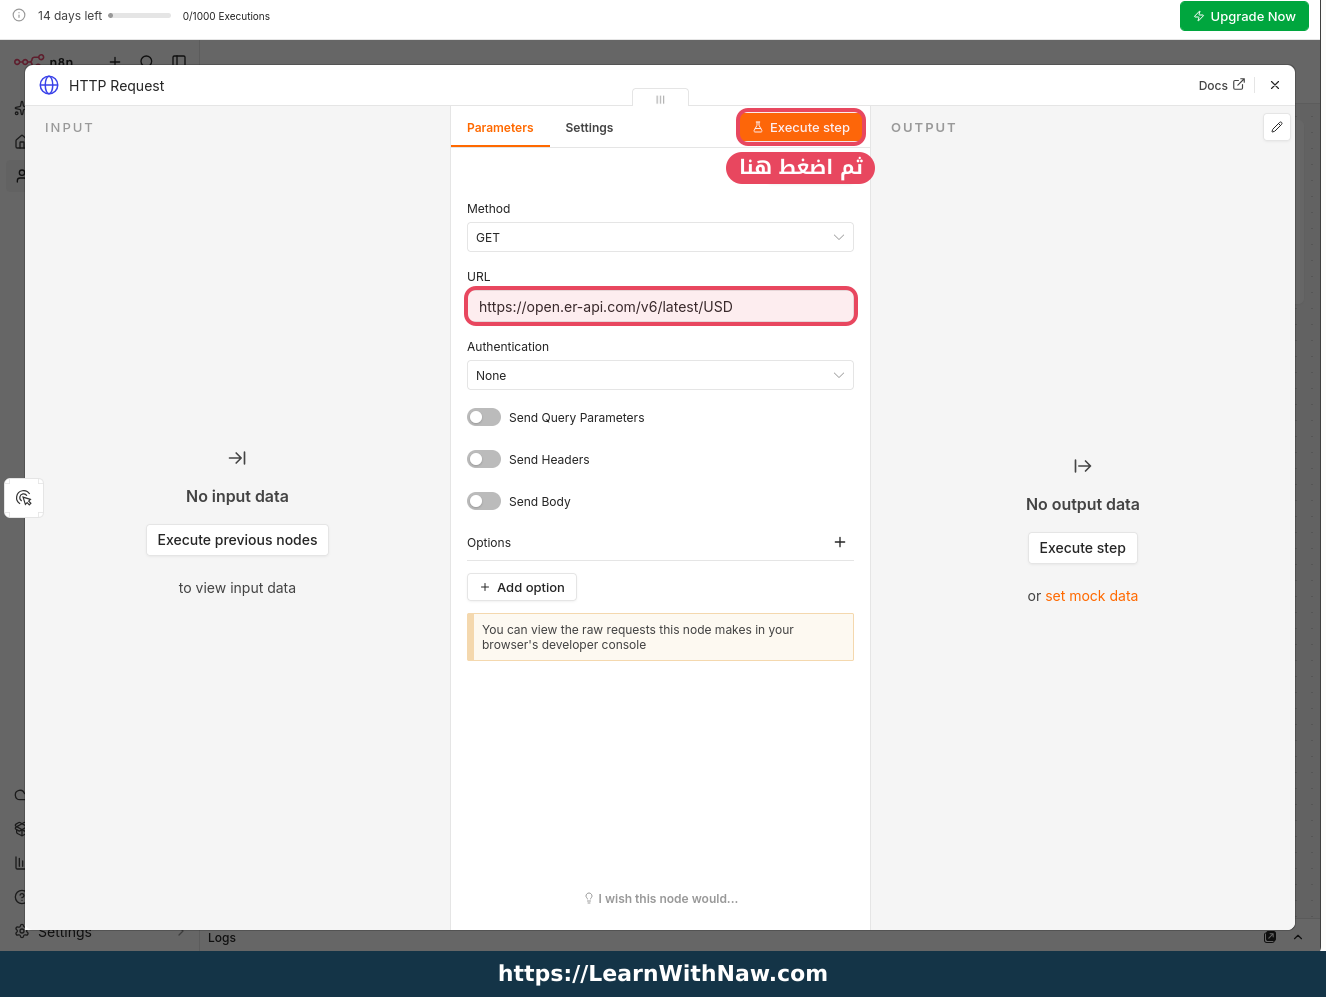Switch to the Settings tab
This screenshot has width=1326, height=997.
click(589, 128)
